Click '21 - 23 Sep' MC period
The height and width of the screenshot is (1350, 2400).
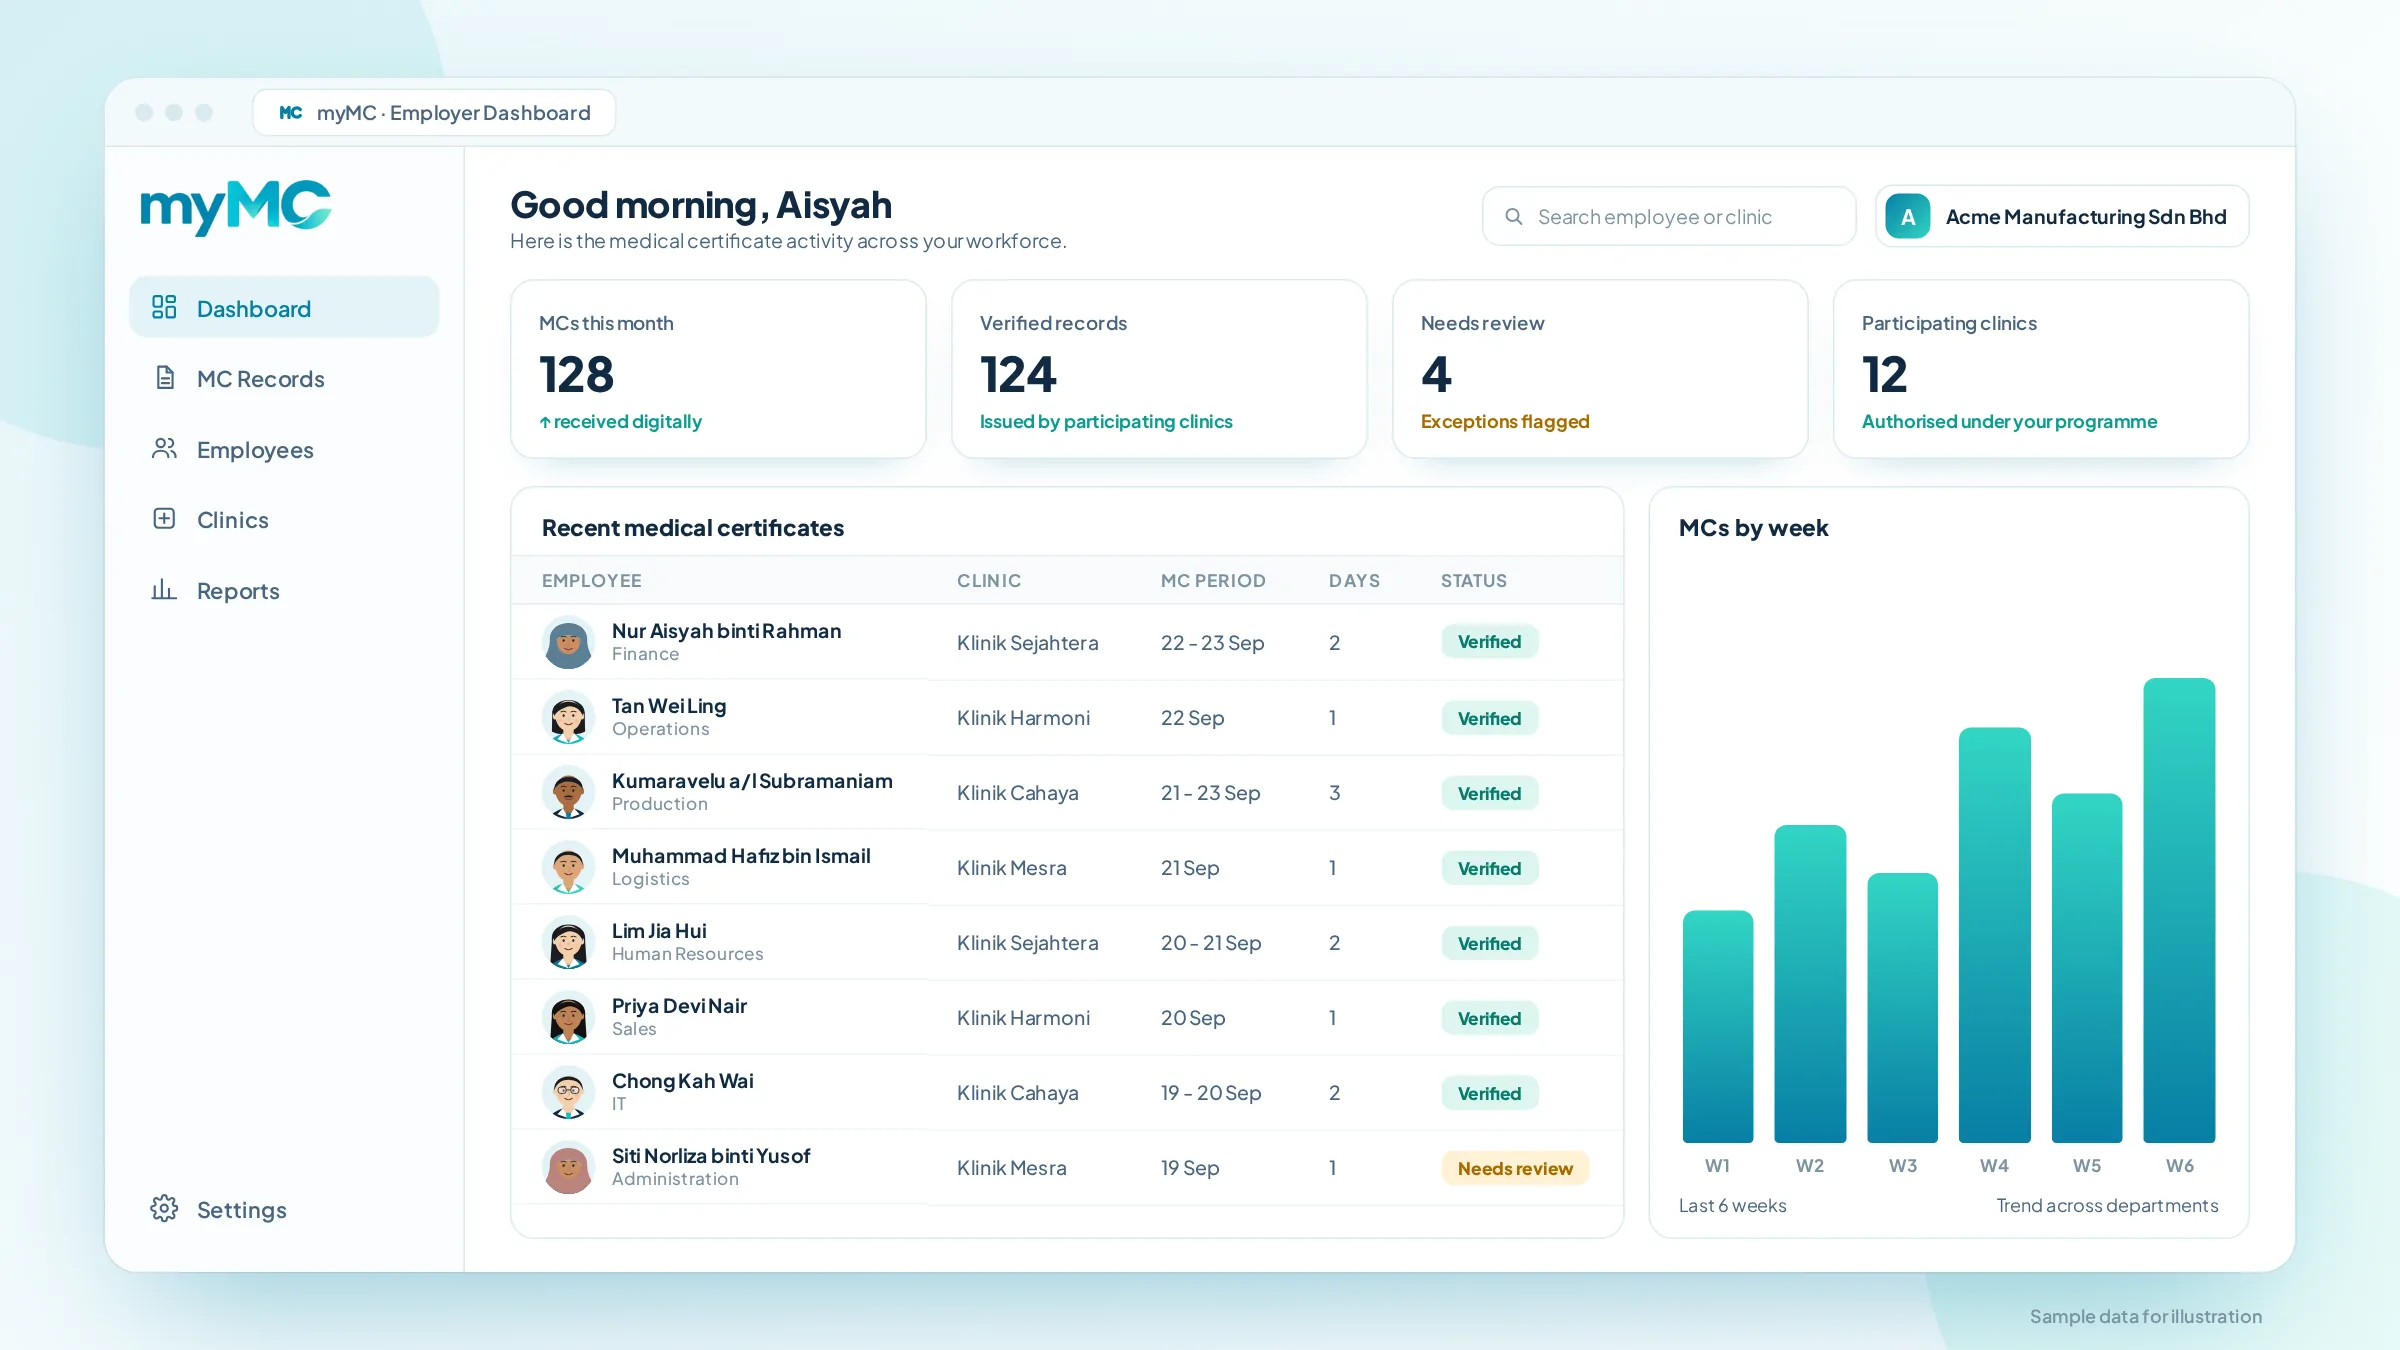pyautogui.click(x=1210, y=793)
